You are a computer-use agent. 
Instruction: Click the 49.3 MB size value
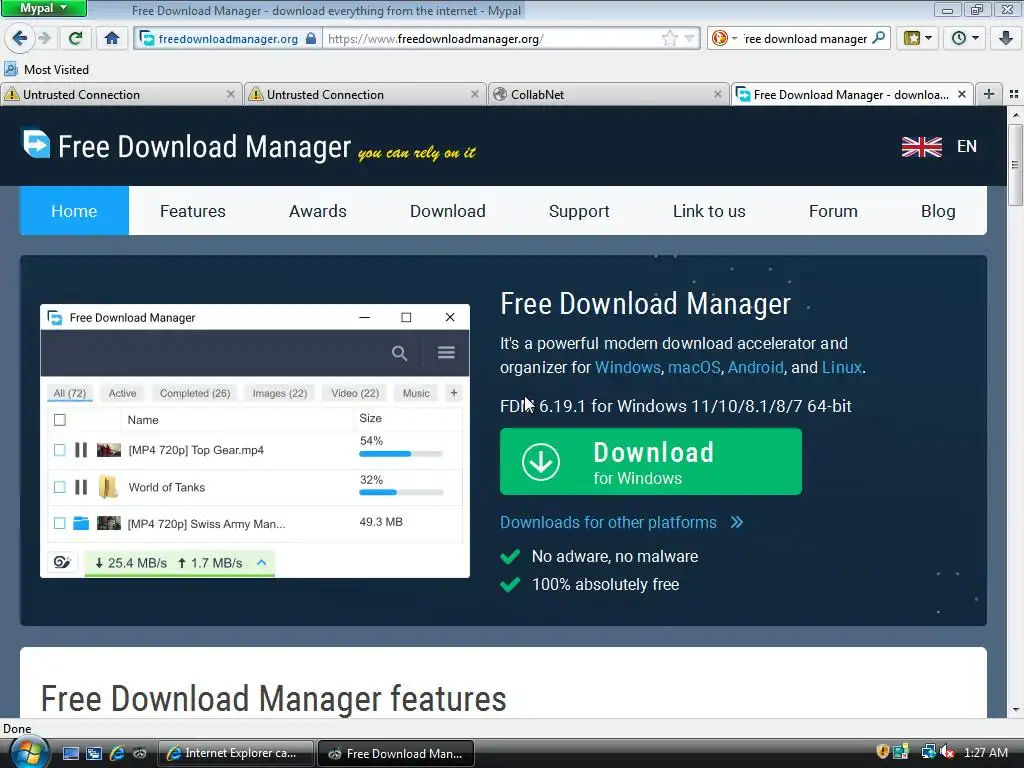[x=381, y=522]
